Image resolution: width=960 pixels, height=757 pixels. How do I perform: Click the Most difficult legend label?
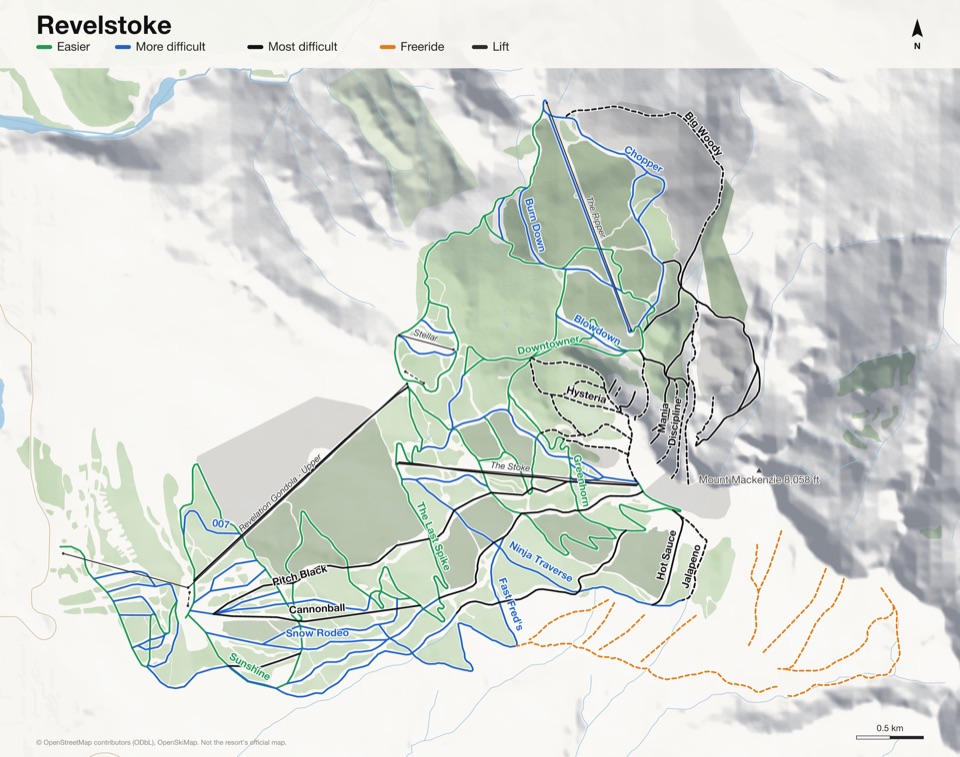pyautogui.click(x=302, y=47)
